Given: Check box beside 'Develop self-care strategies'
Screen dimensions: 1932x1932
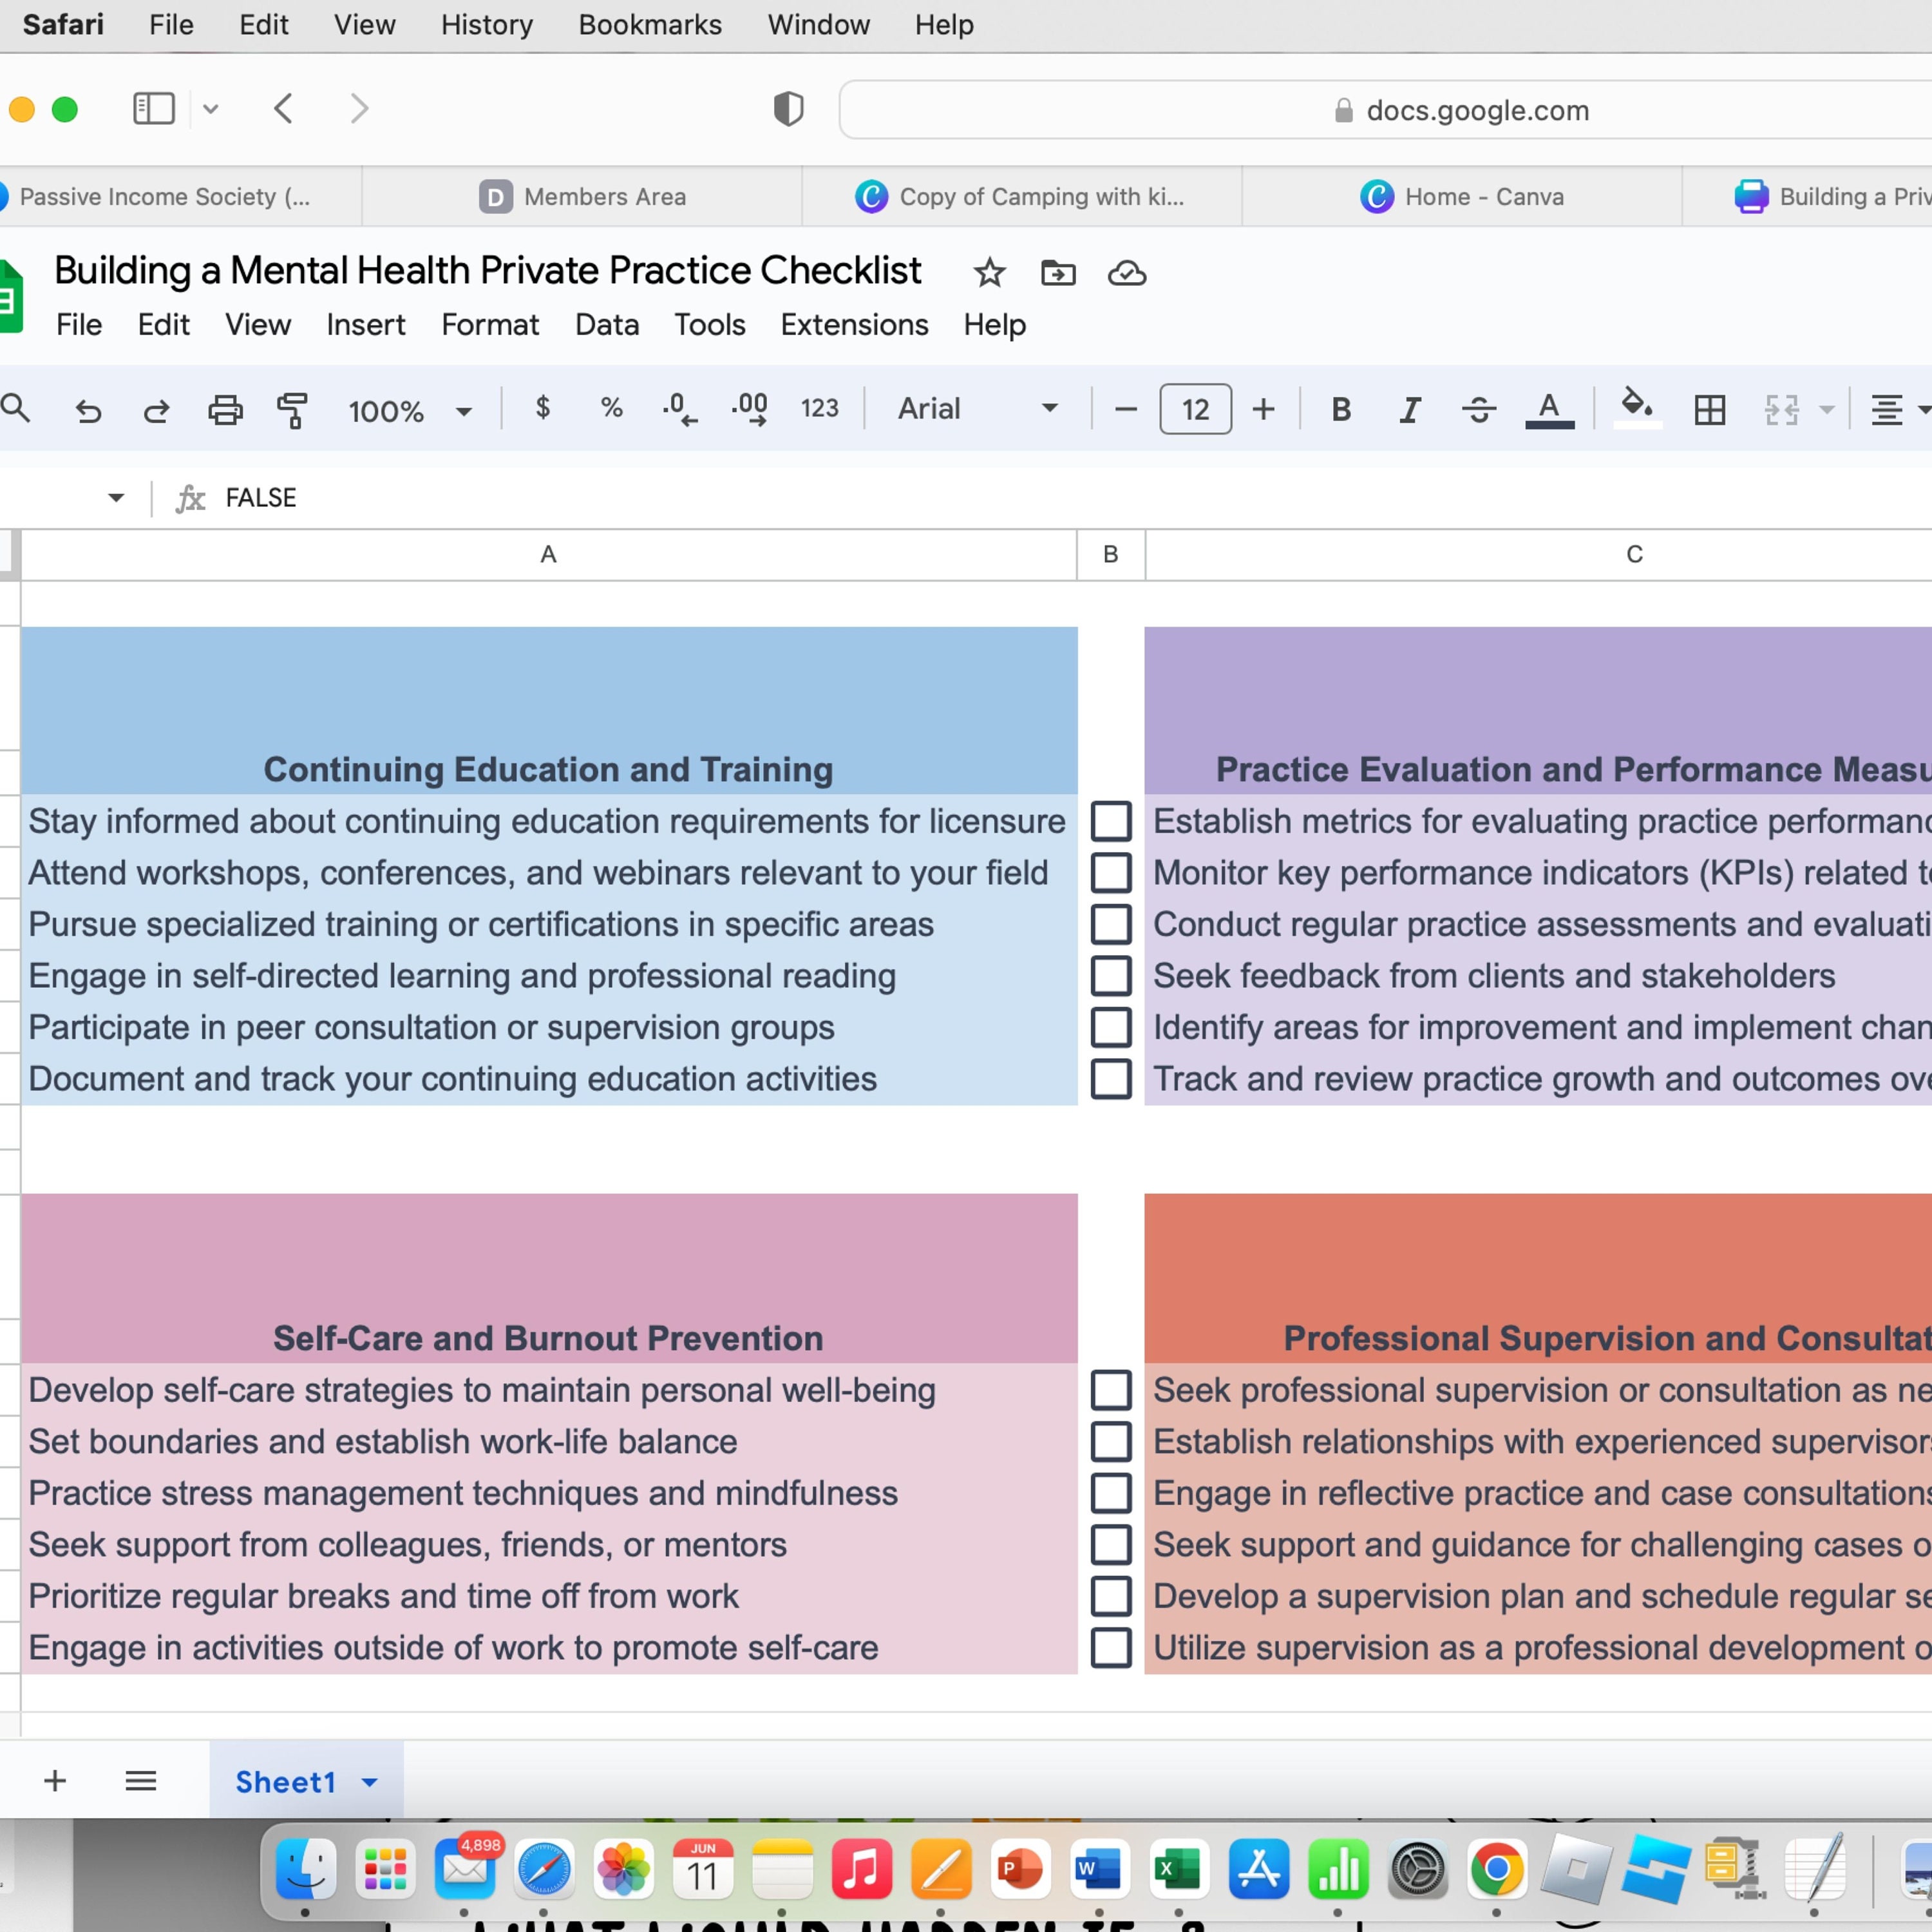Looking at the screenshot, I should [x=1111, y=1390].
